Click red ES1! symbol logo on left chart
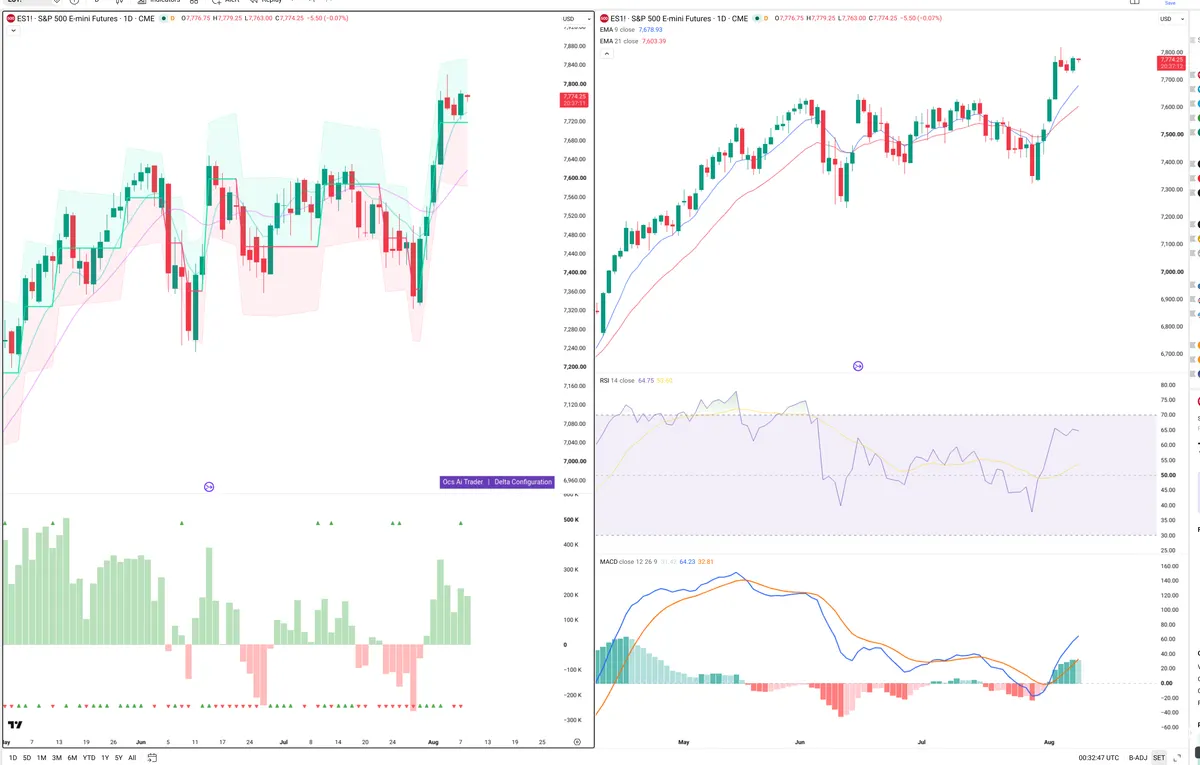 pos(11,18)
